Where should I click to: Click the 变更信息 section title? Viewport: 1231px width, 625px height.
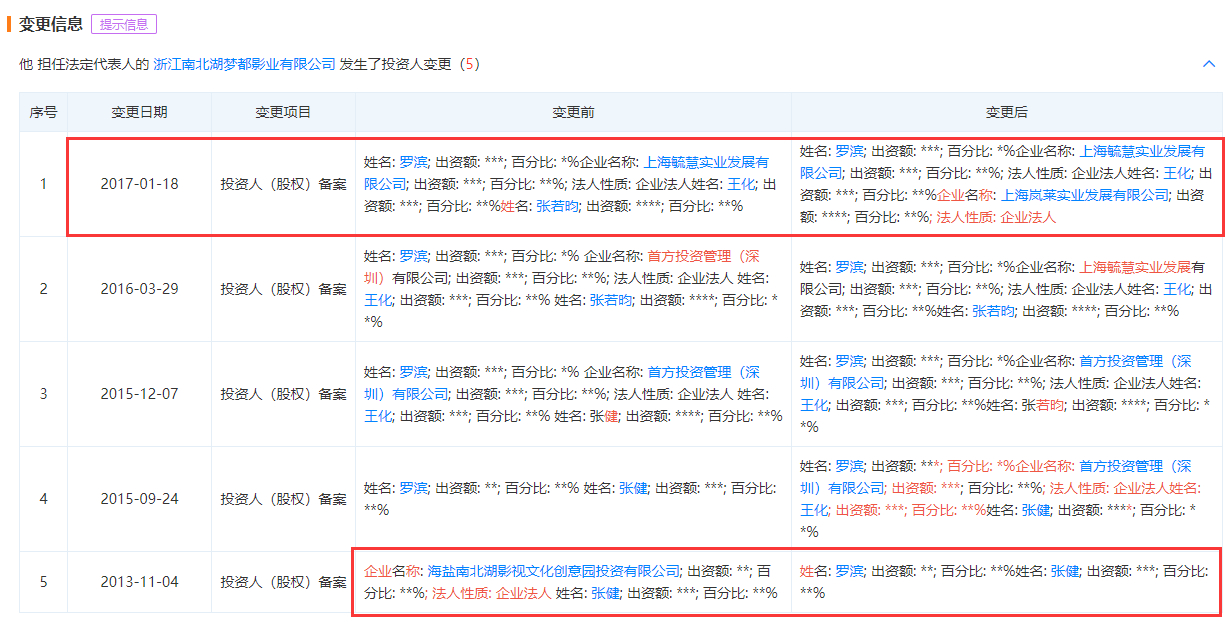point(50,25)
